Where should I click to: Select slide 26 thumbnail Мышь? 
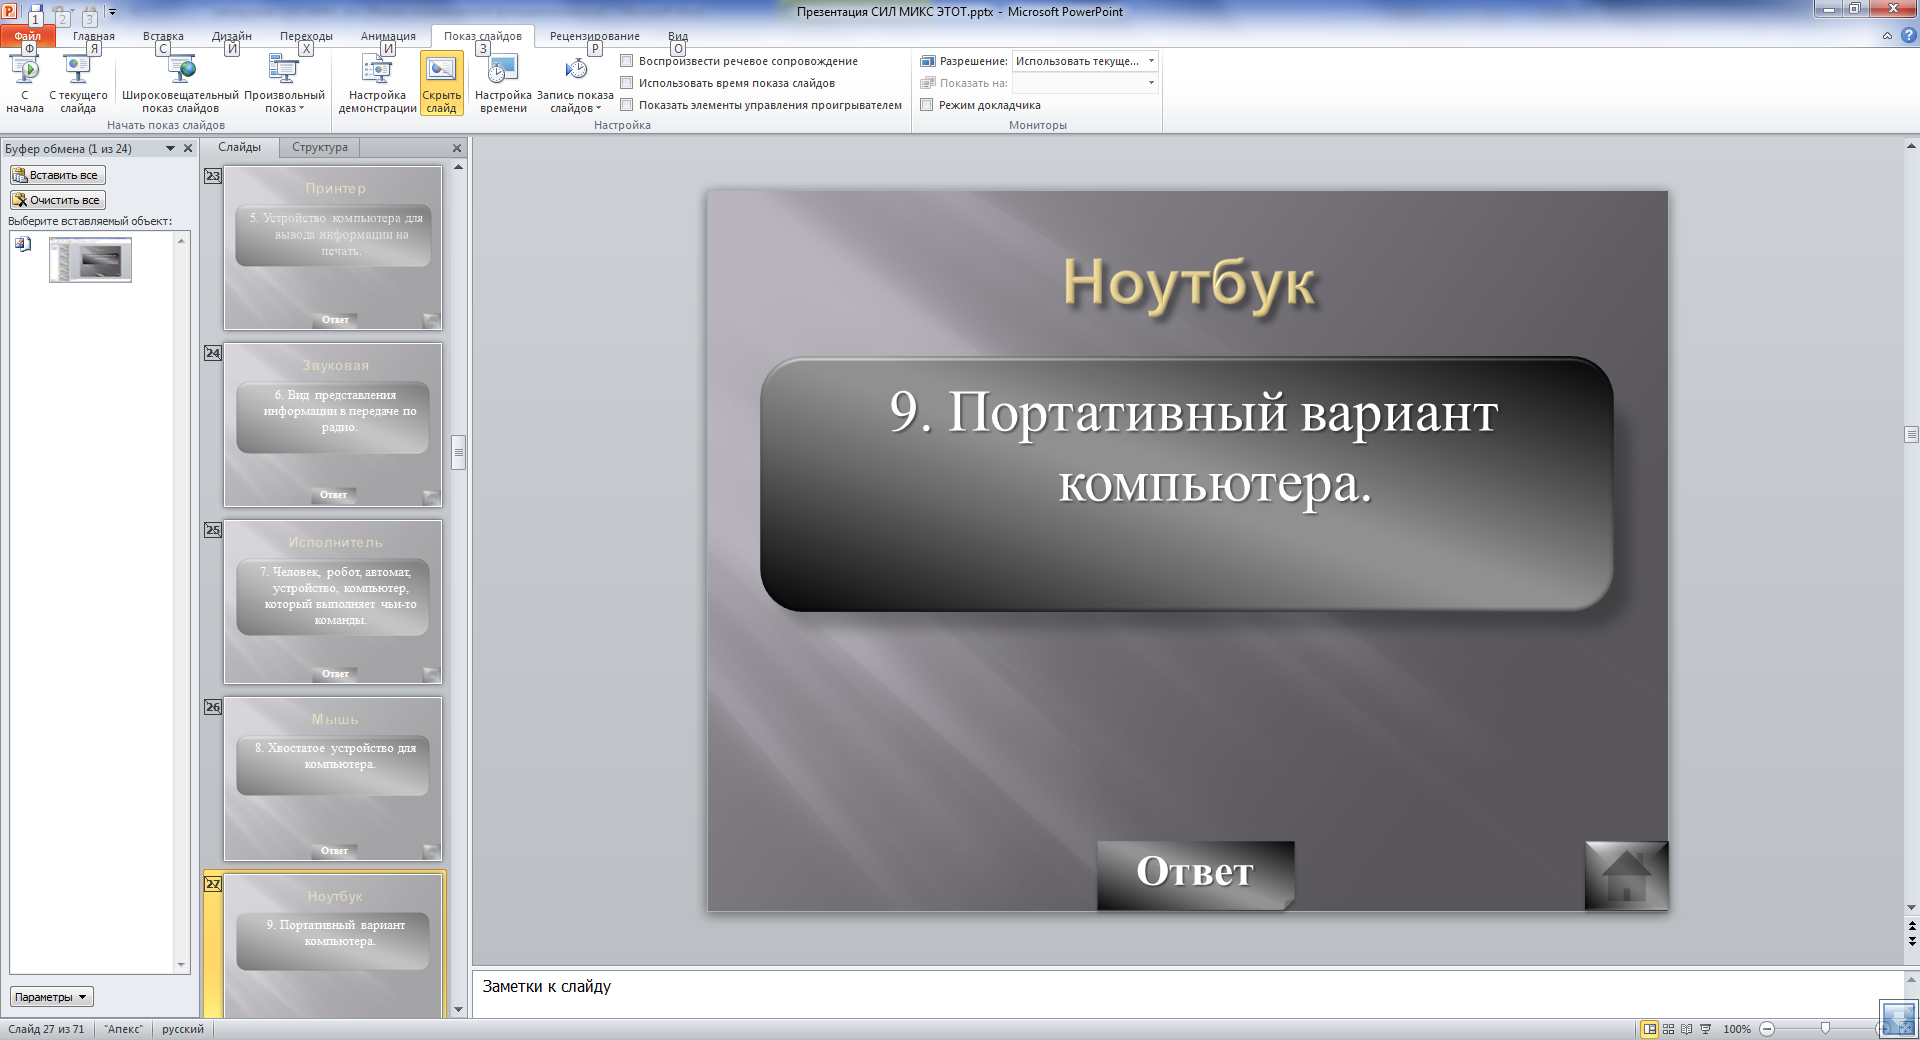[x=333, y=779]
